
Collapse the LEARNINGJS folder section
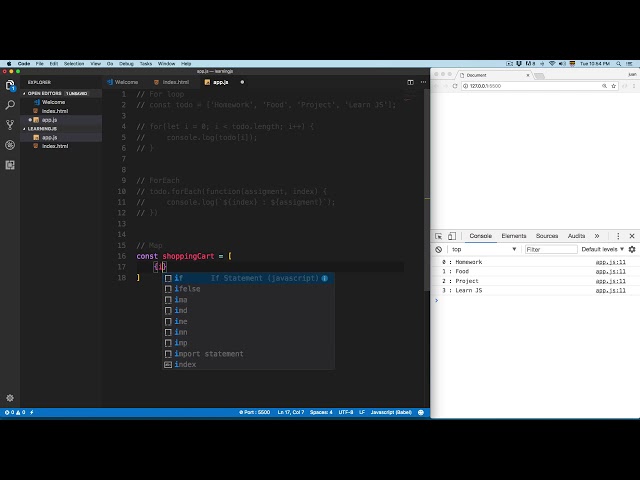pos(40,129)
